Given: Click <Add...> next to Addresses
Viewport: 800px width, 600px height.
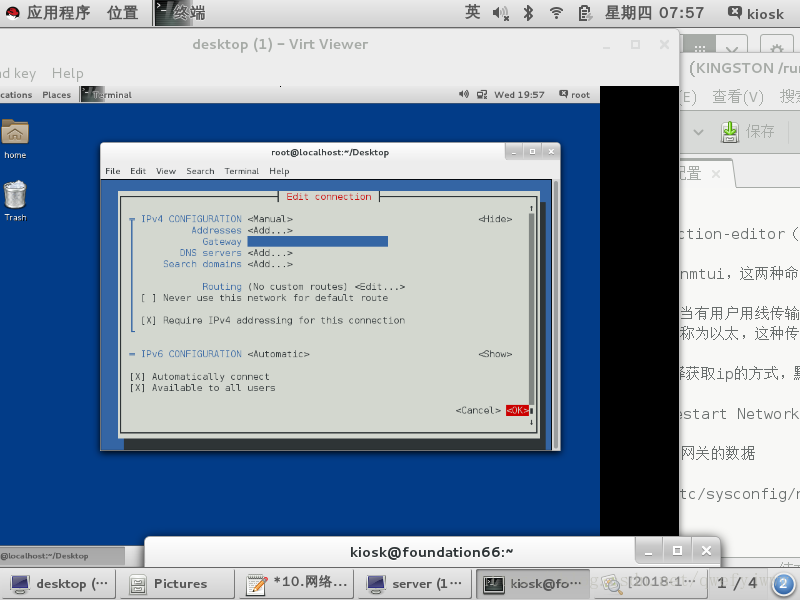Looking at the screenshot, I should pyautogui.click(x=270, y=230).
